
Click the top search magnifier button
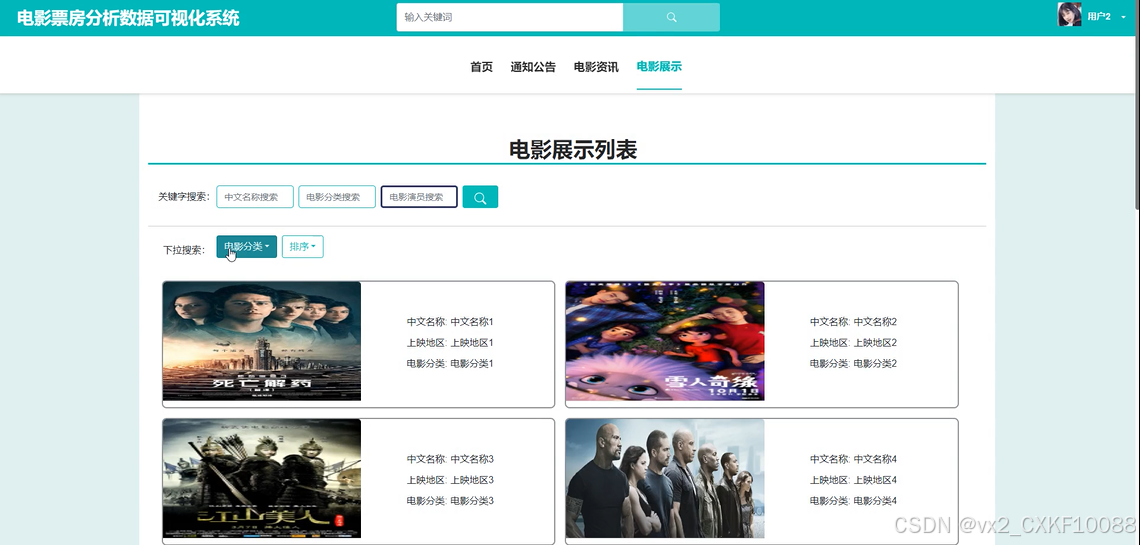point(671,17)
